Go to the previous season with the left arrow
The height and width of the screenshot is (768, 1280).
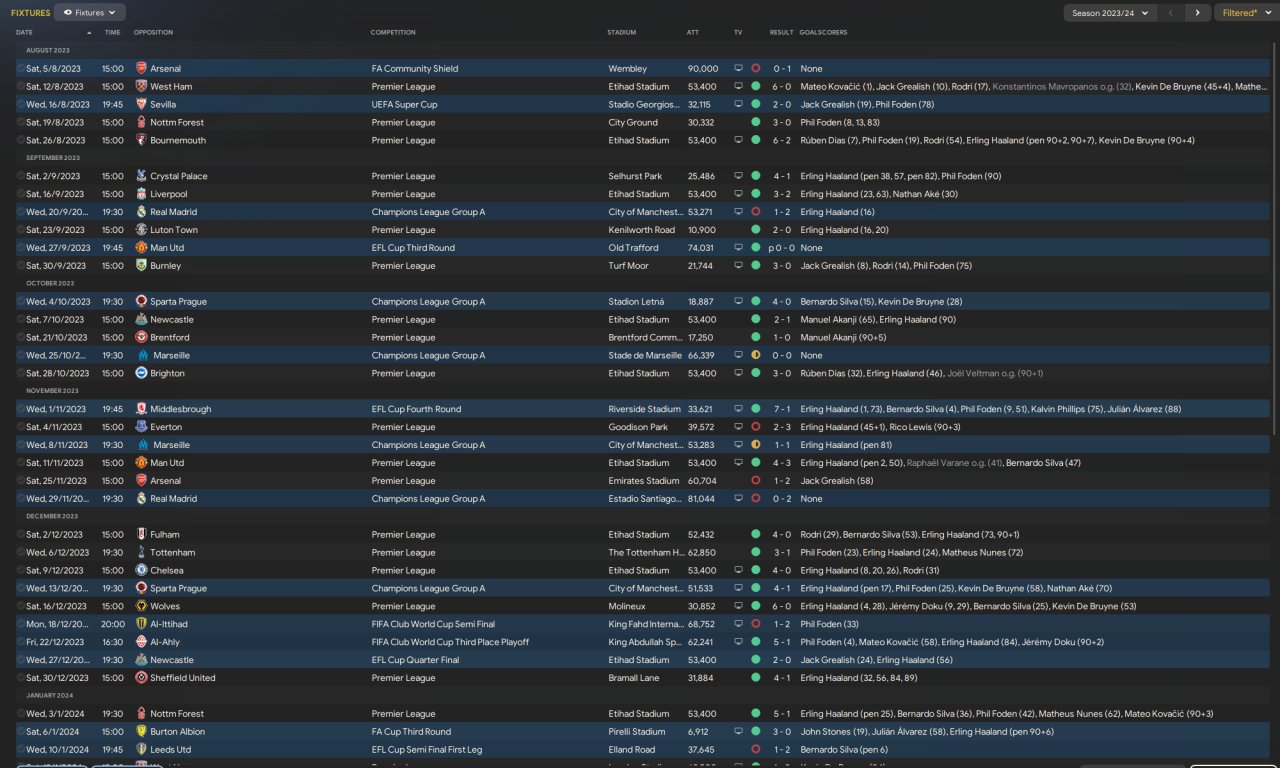1171,13
